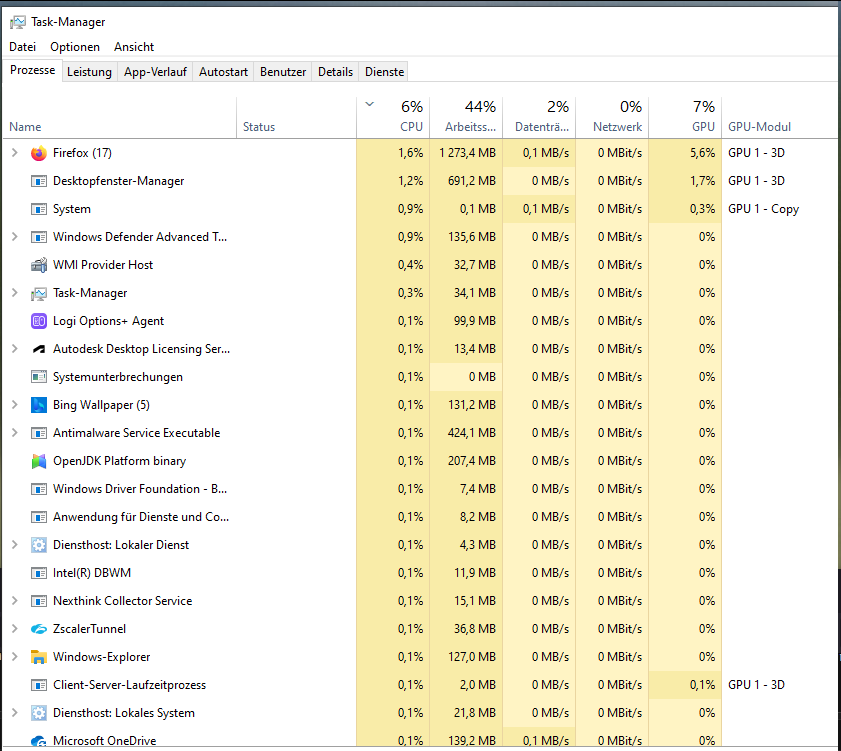Click the Antimalware Service Executable icon
Screen dimensions: 841x751
[39, 433]
